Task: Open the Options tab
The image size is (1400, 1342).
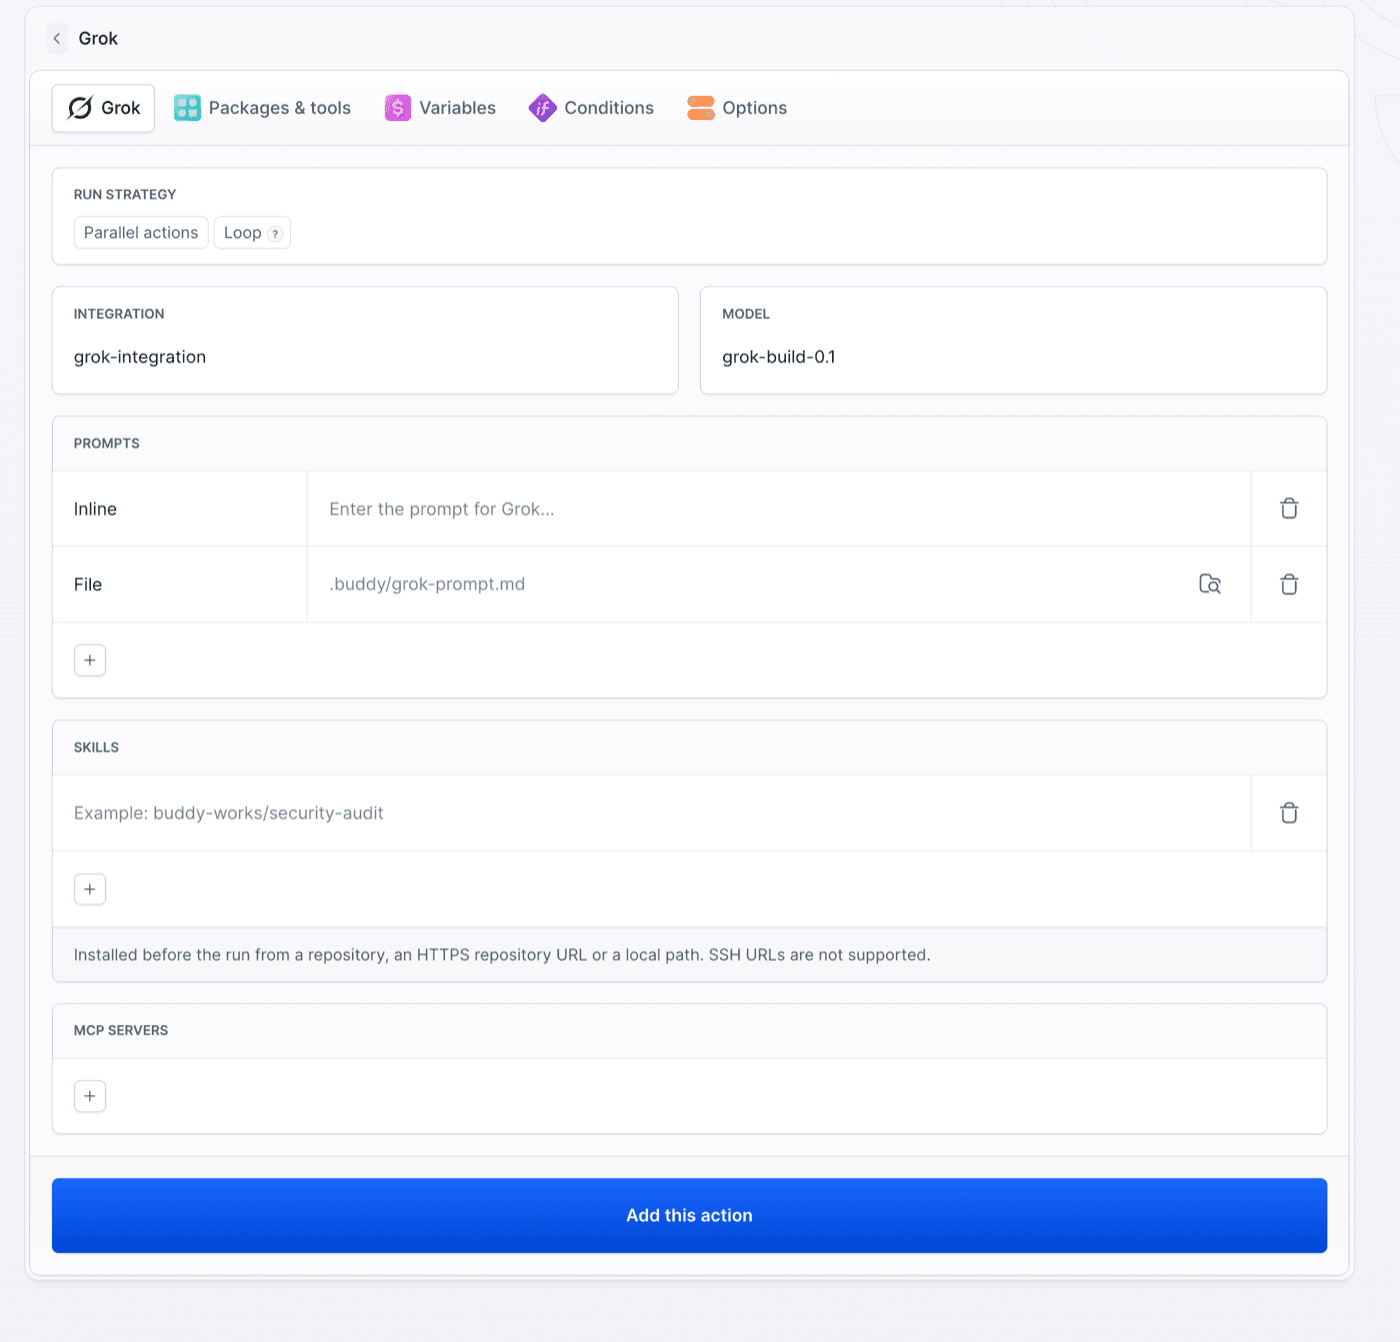Action: [x=737, y=108]
